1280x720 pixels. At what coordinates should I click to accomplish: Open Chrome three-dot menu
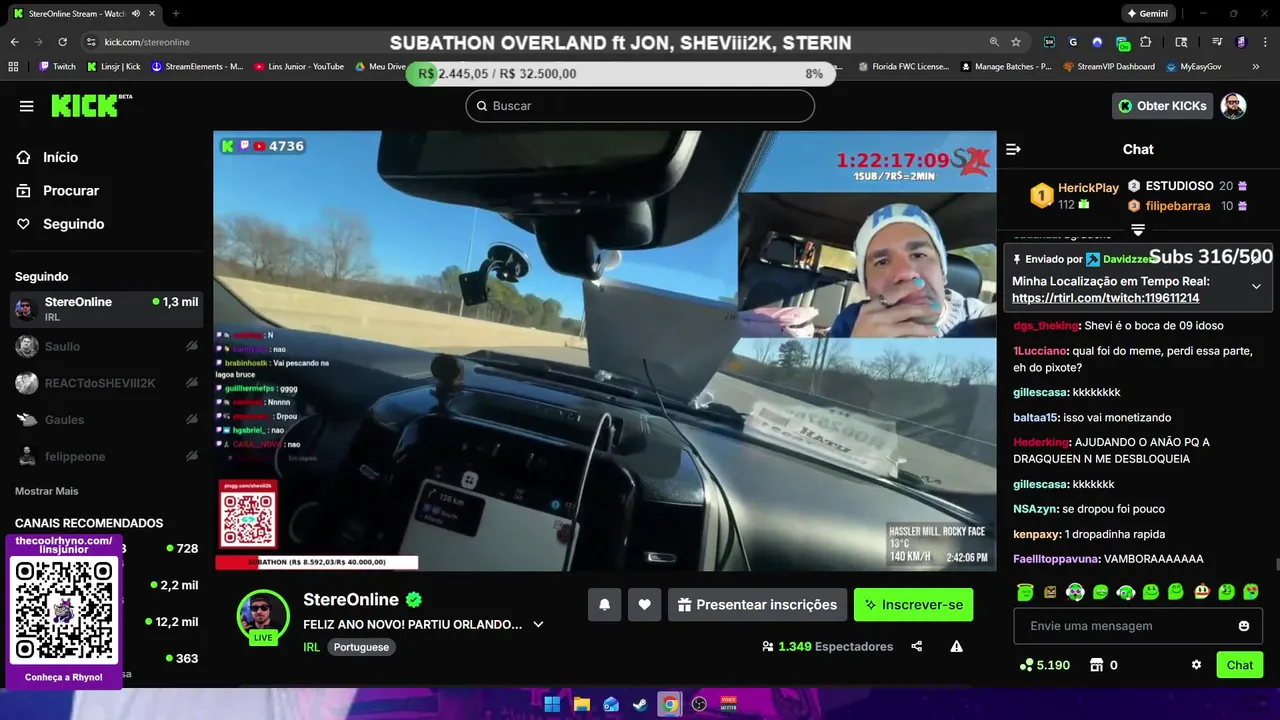tap(1265, 42)
